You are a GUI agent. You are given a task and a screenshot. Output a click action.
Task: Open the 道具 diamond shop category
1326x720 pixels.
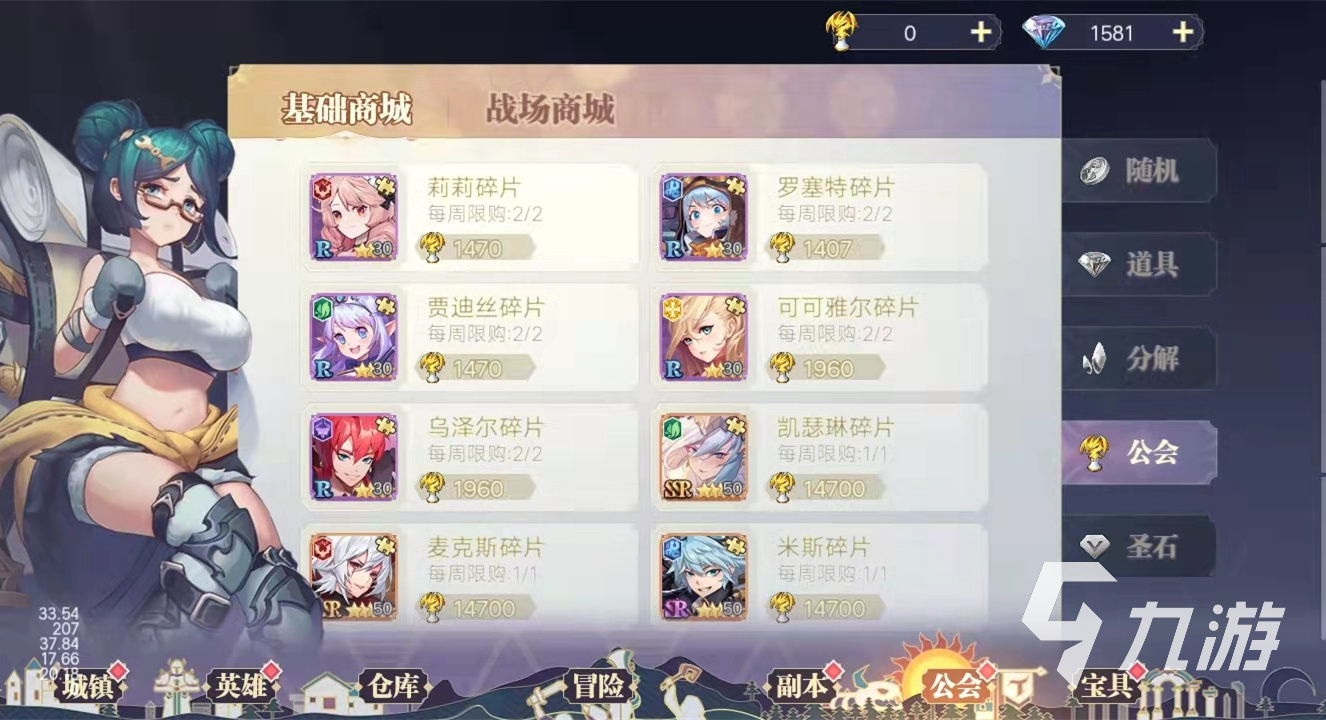(x=1139, y=265)
